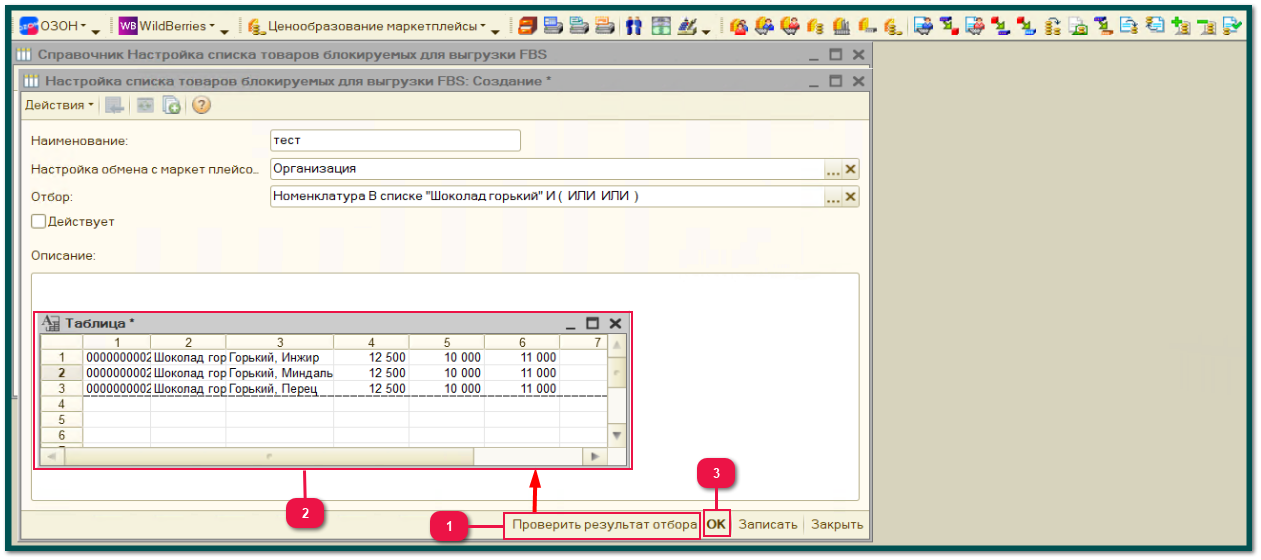Select cell 'Горький, Миндаль' in Таблица
The width and height of the screenshot is (1261, 560).
click(280, 373)
